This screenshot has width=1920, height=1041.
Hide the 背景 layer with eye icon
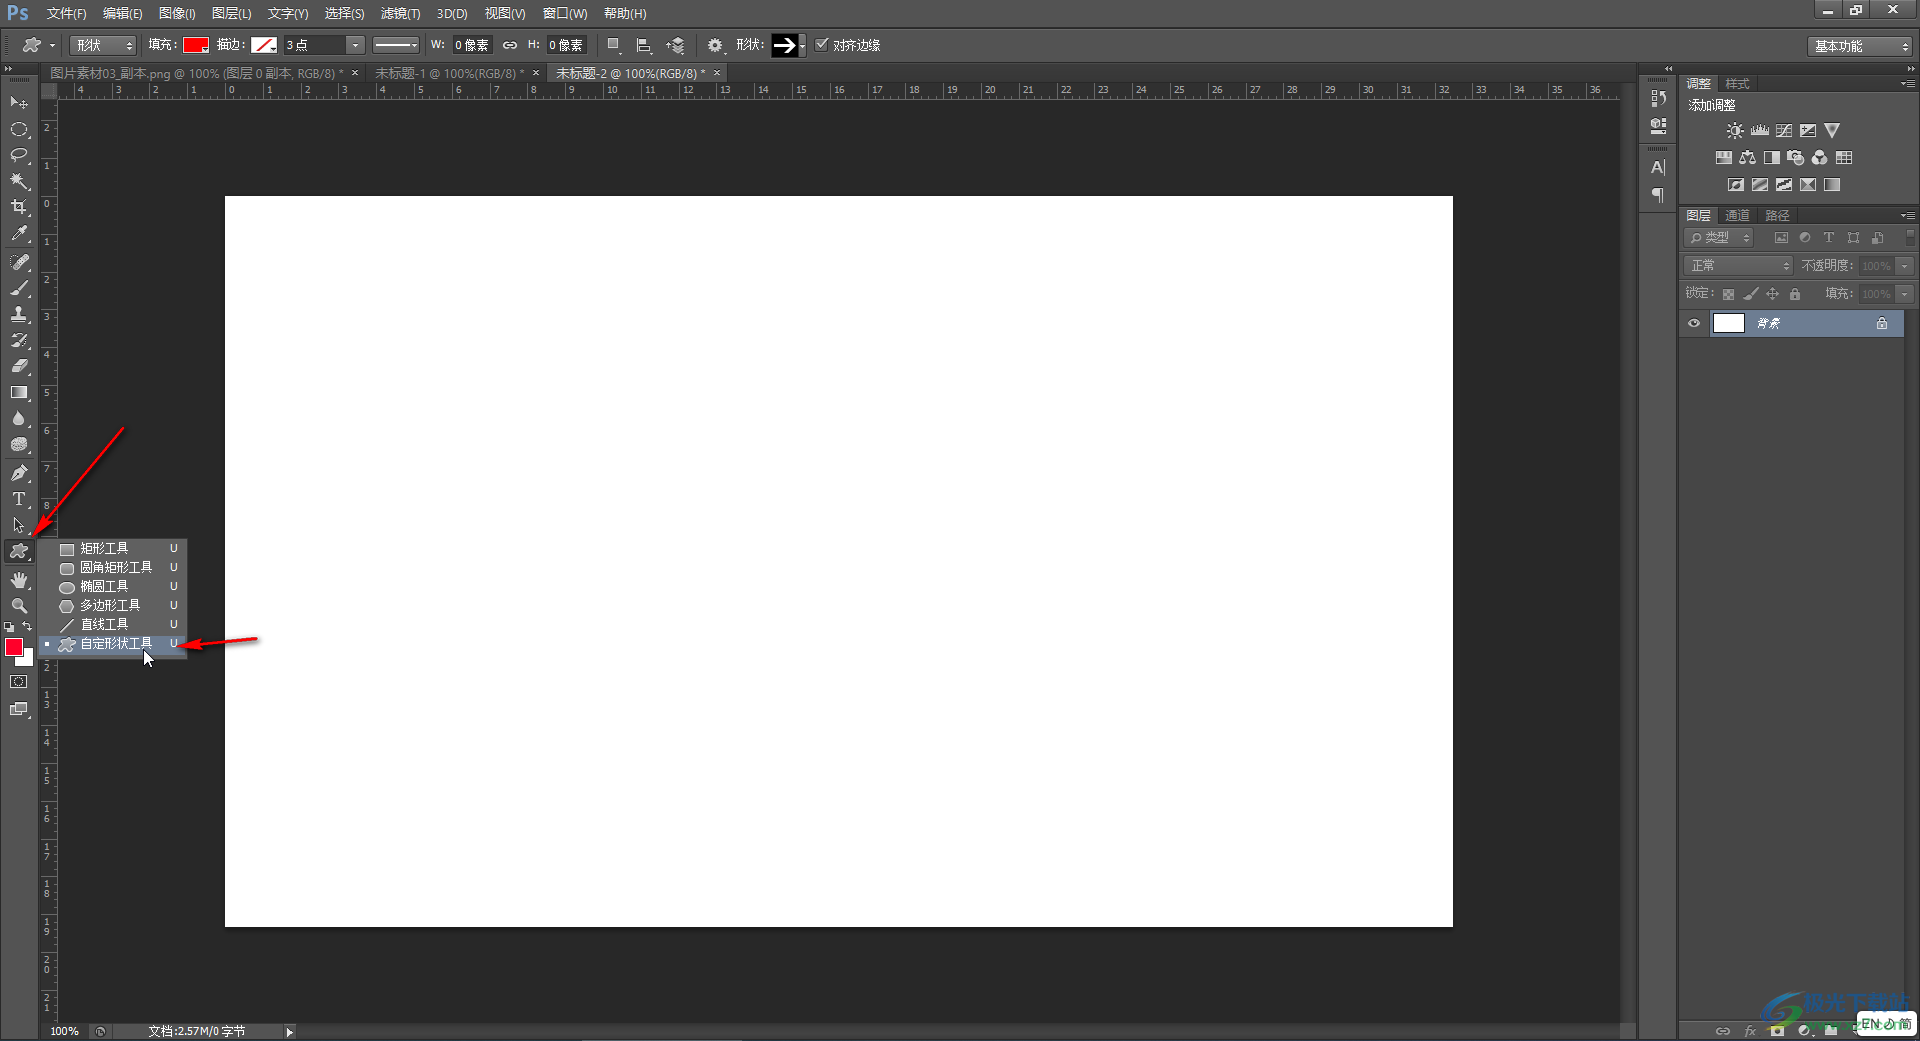click(x=1694, y=323)
